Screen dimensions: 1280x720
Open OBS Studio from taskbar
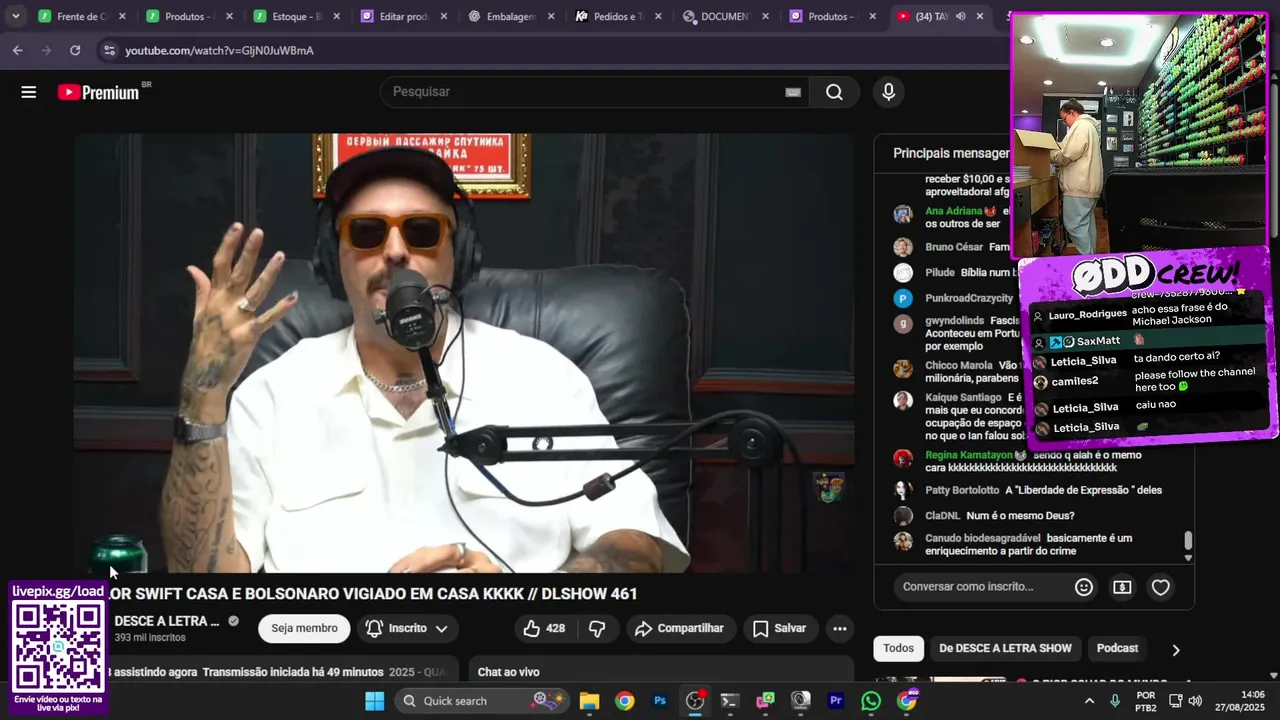tap(695, 701)
